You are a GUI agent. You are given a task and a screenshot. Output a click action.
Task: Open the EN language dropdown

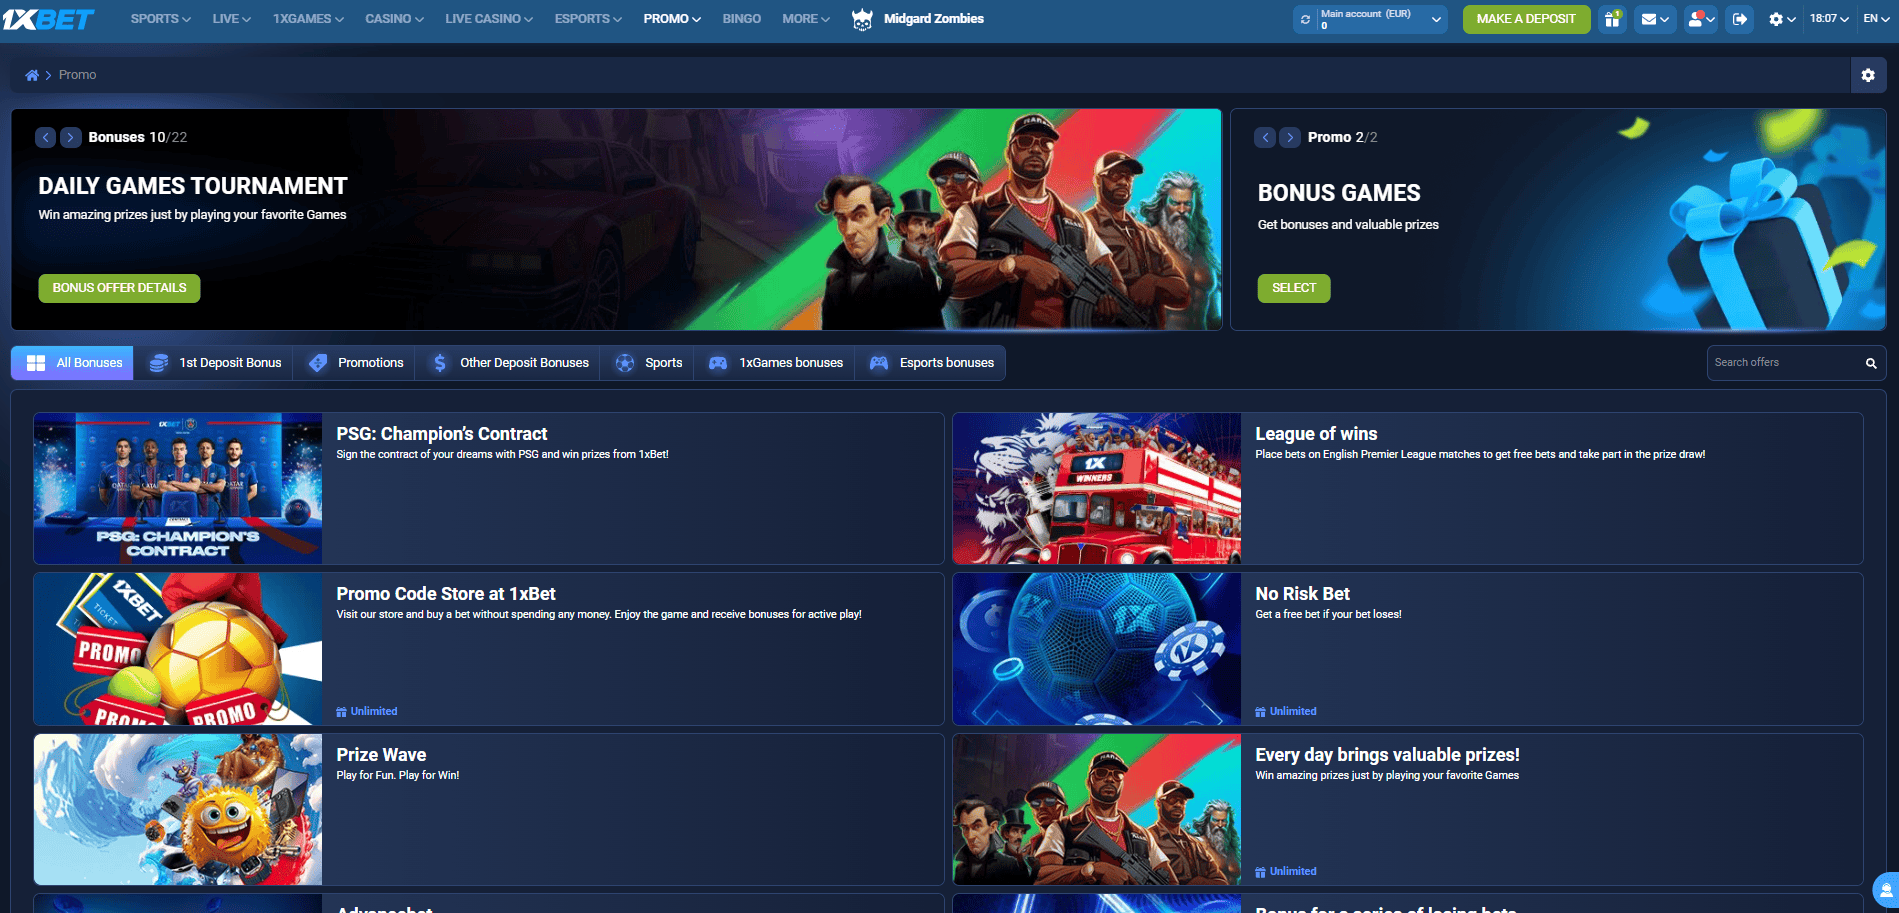(1876, 19)
